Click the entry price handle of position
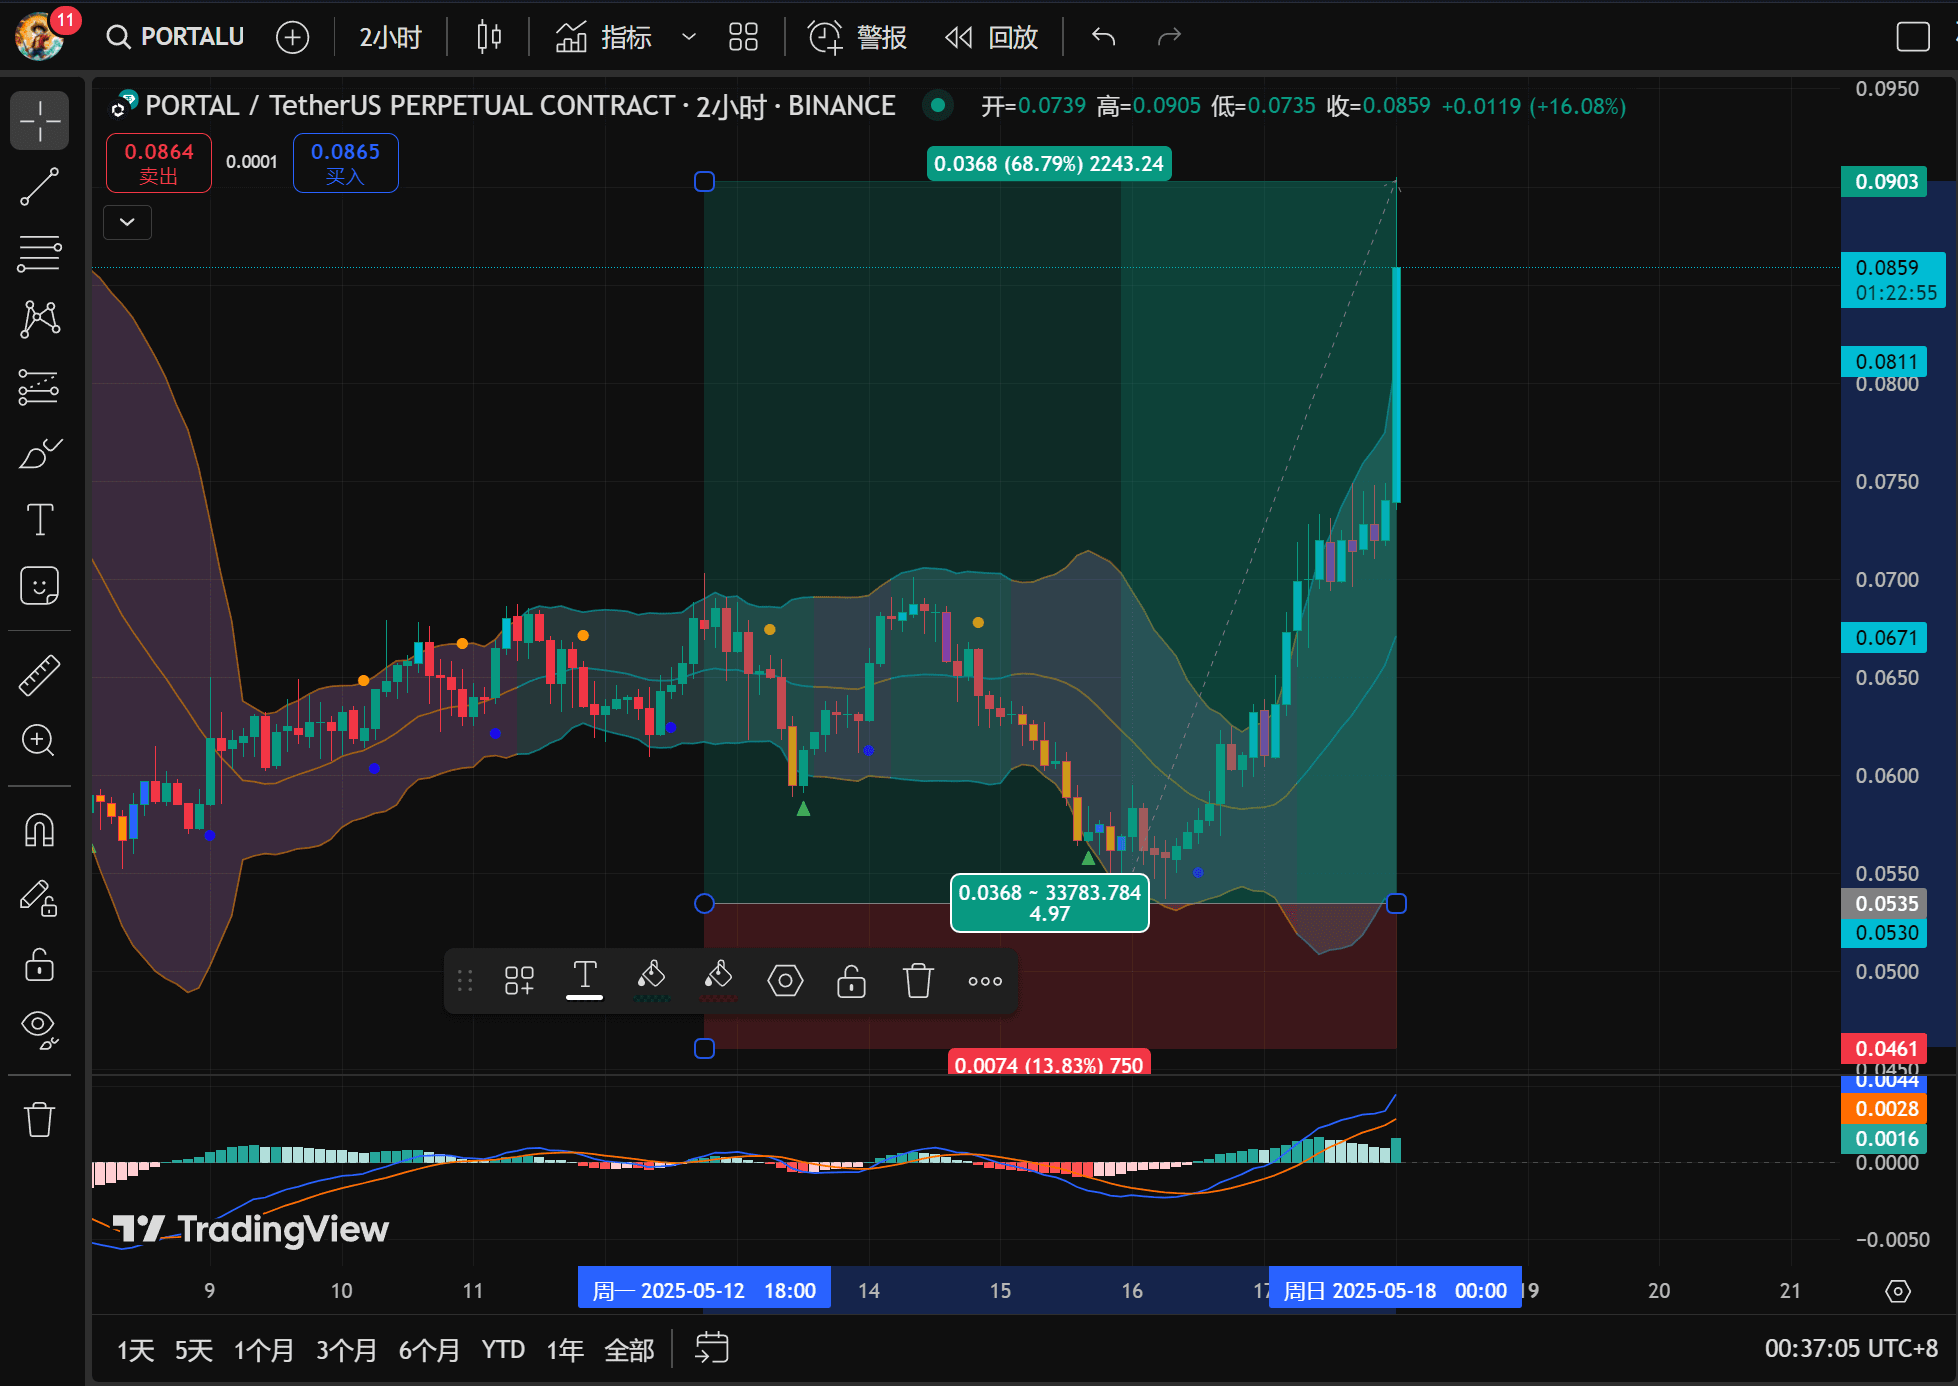 point(704,904)
